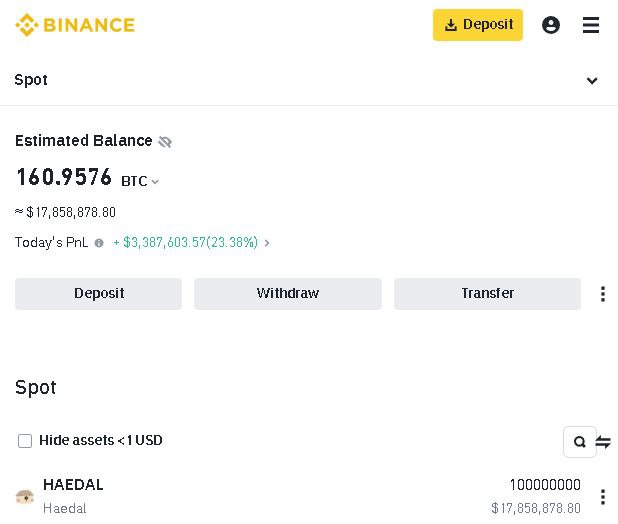Click the Transfer button
This screenshot has height=524, width=618.
(x=487, y=294)
